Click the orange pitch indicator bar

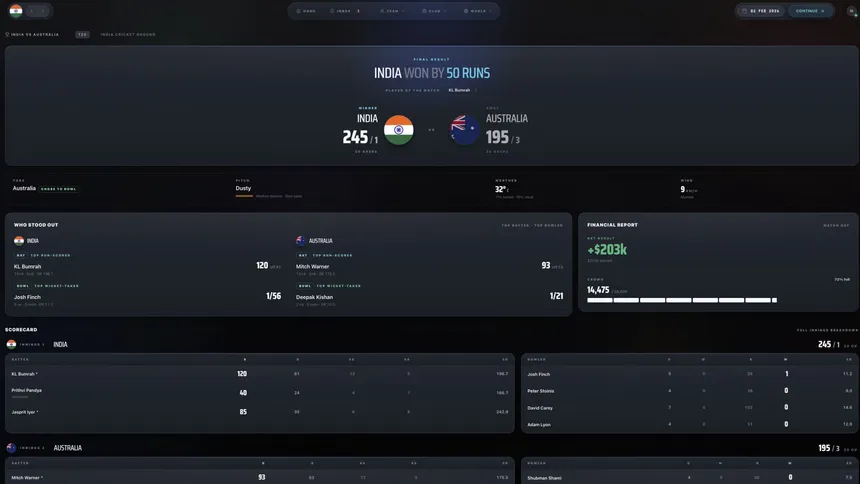[244, 195]
